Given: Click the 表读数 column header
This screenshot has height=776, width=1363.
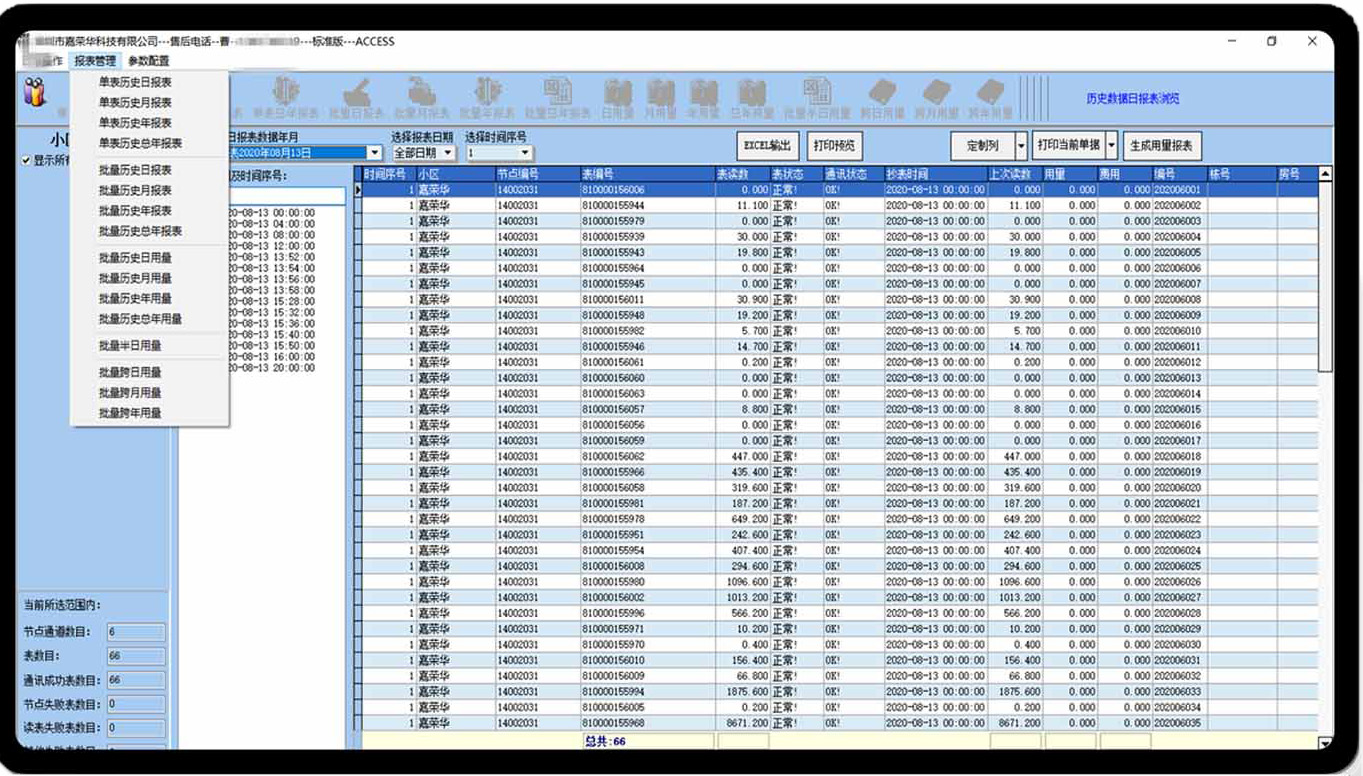Looking at the screenshot, I should [x=742, y=174].
